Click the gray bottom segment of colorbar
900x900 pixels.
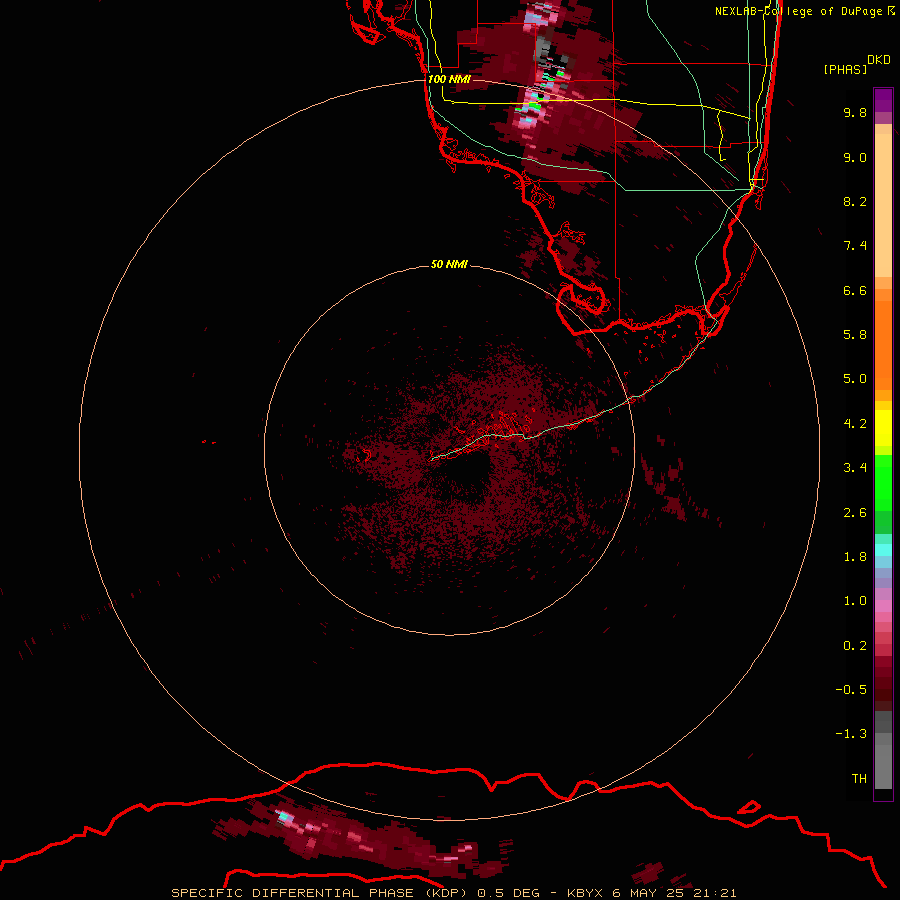(883, 767)
